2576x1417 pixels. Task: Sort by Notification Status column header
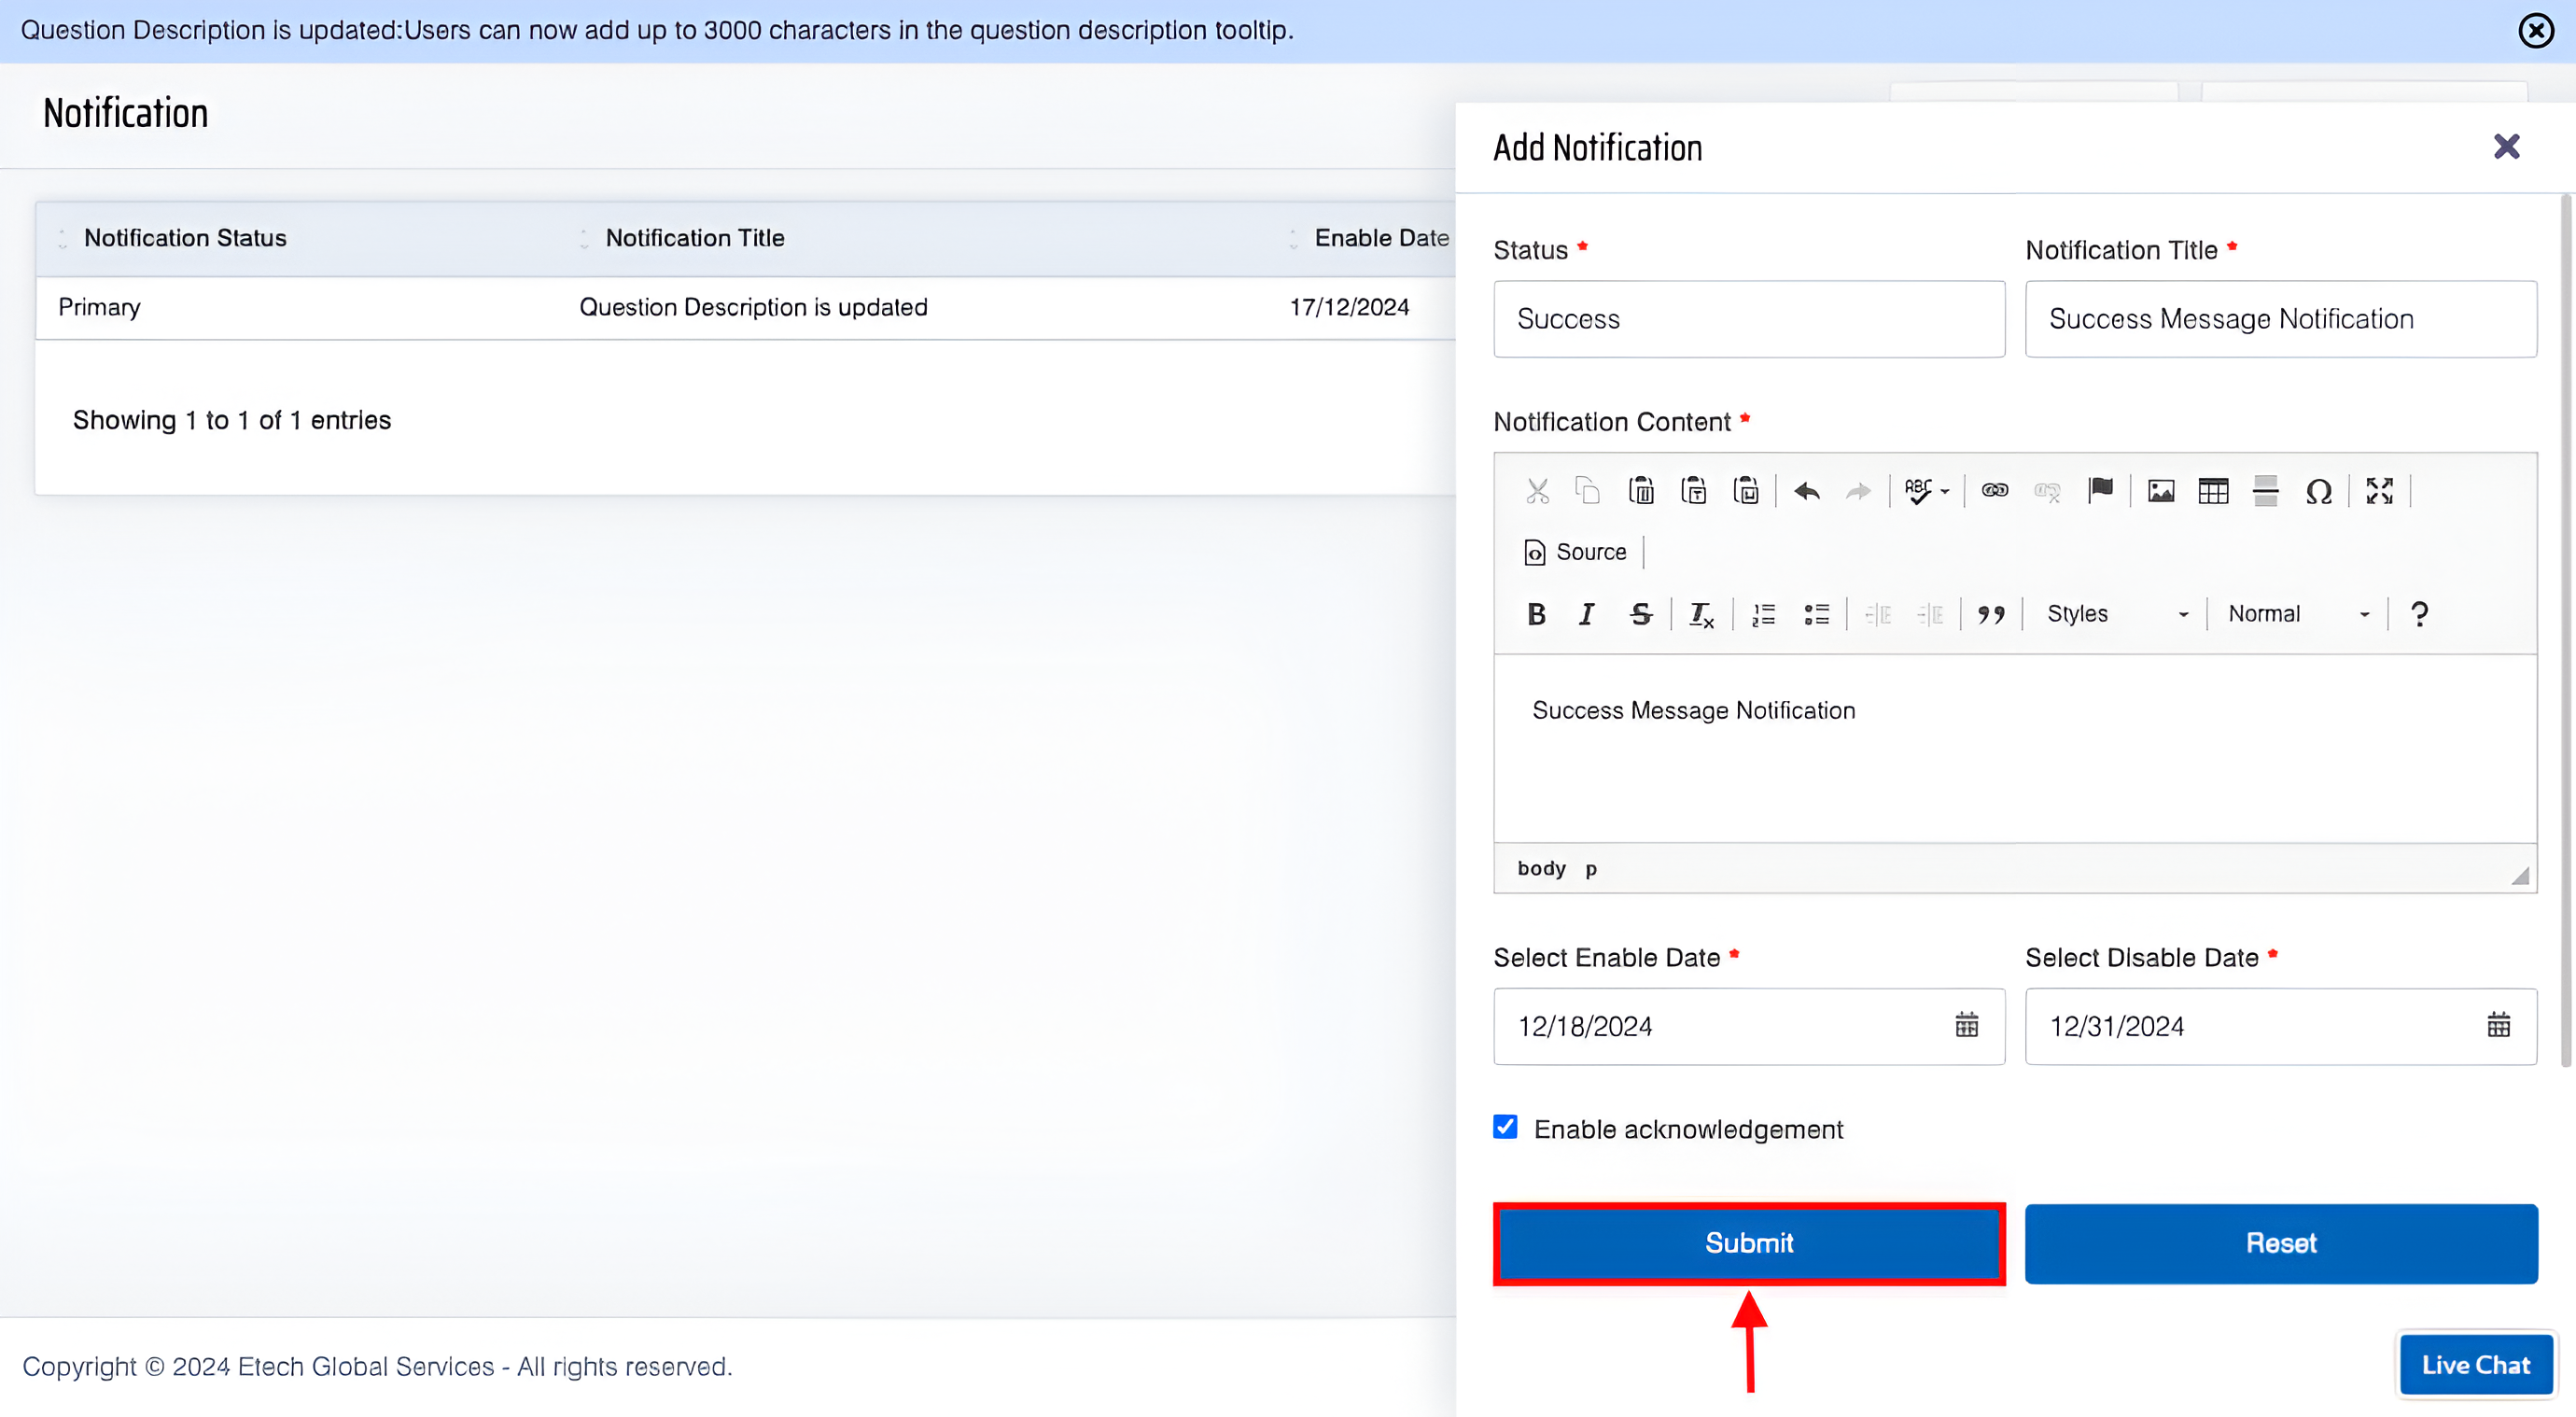coord(185,238)
